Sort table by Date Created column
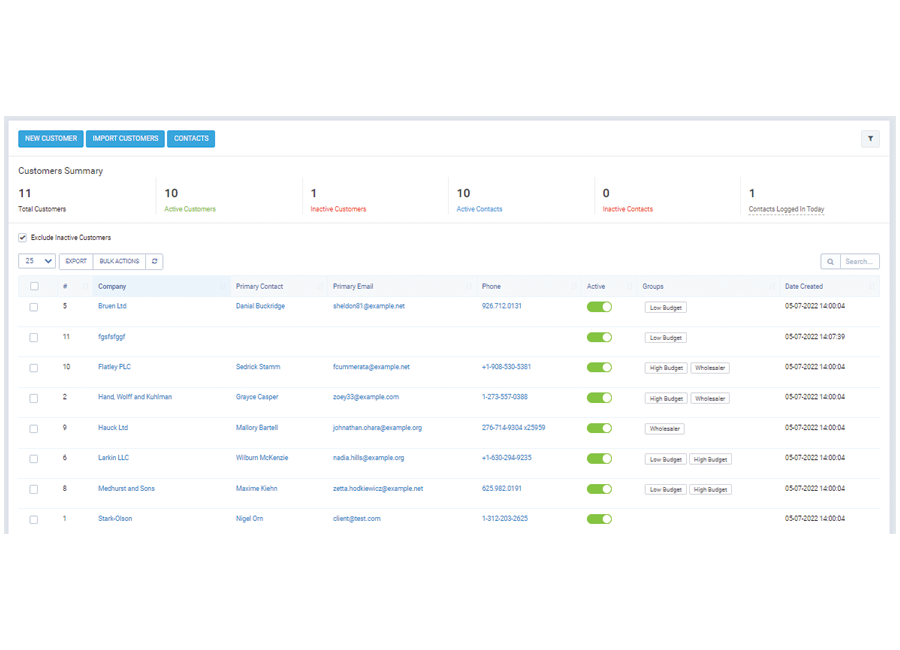The width and height of the screenshot is (900, 650). [804, 287]
